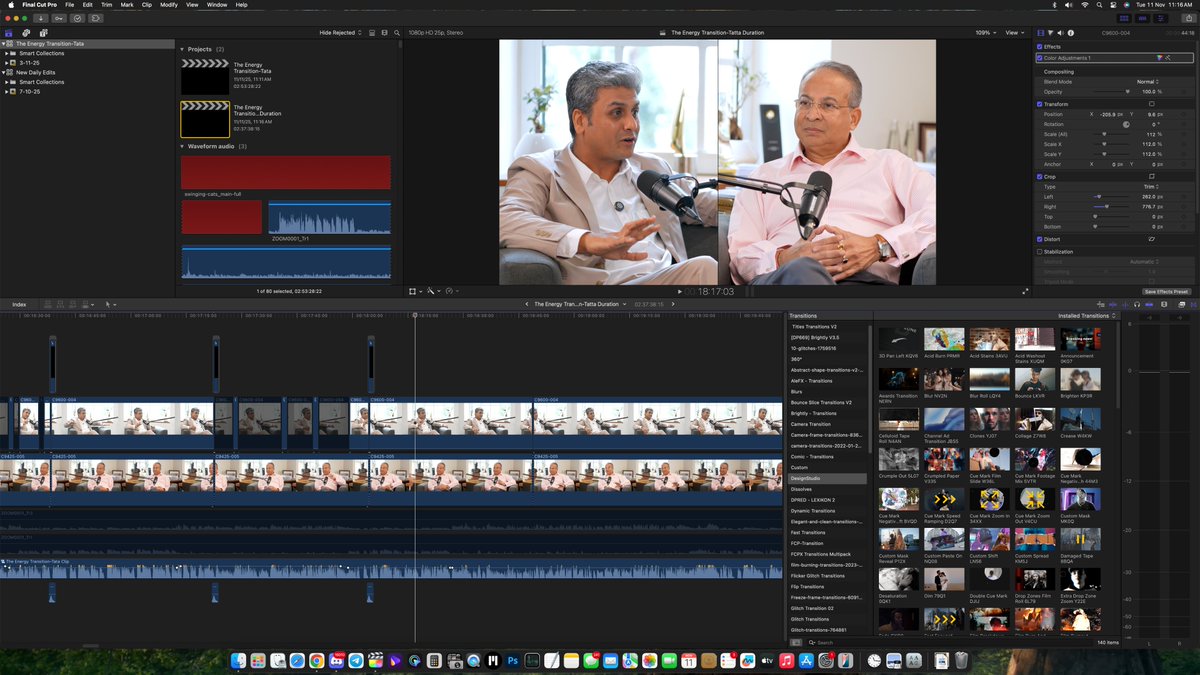Open the Hide Rejected filter dropdown

tap(339, 33)
